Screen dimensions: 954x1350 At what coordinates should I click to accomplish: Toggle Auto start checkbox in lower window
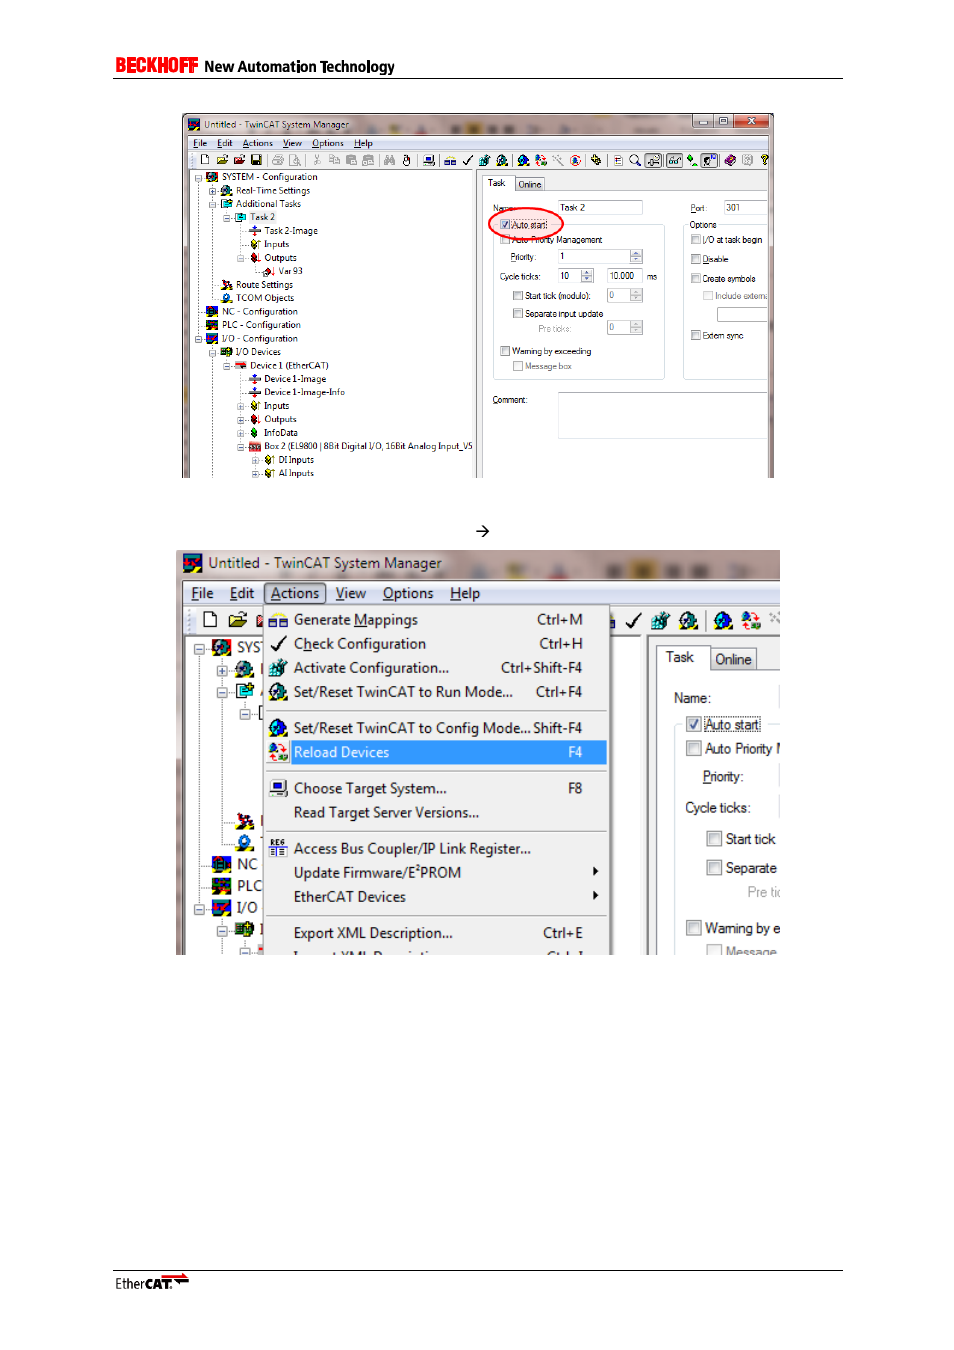point(693,724)
